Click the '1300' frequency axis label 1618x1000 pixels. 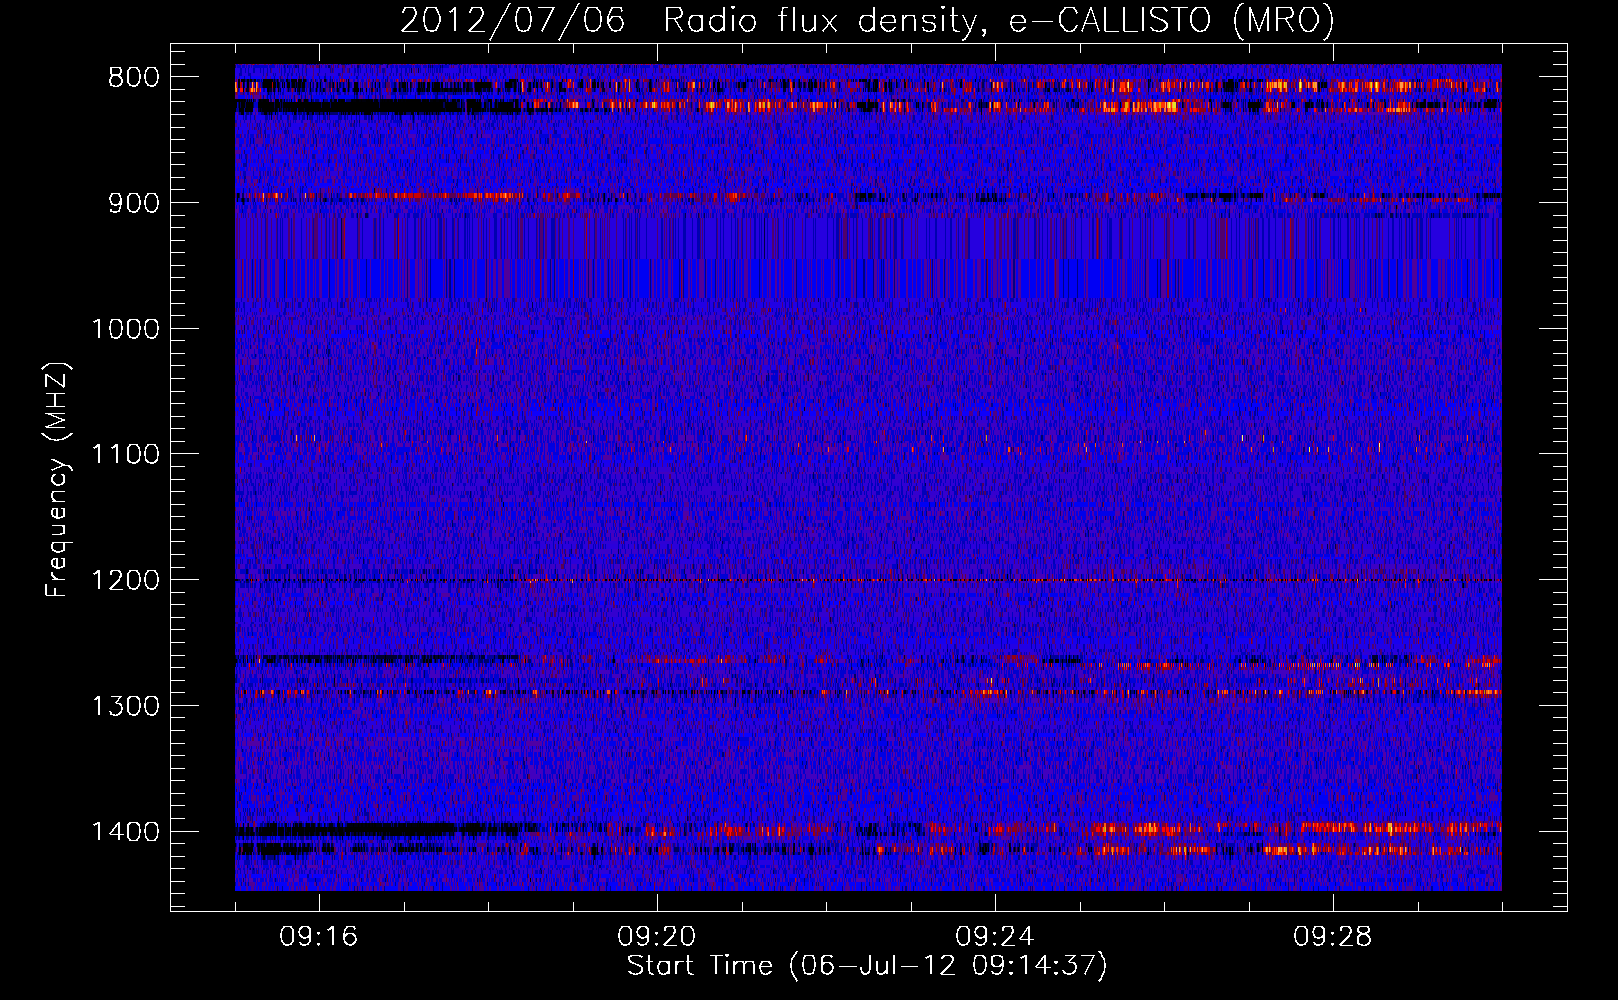pyautogui.click(x=125, y=706)
